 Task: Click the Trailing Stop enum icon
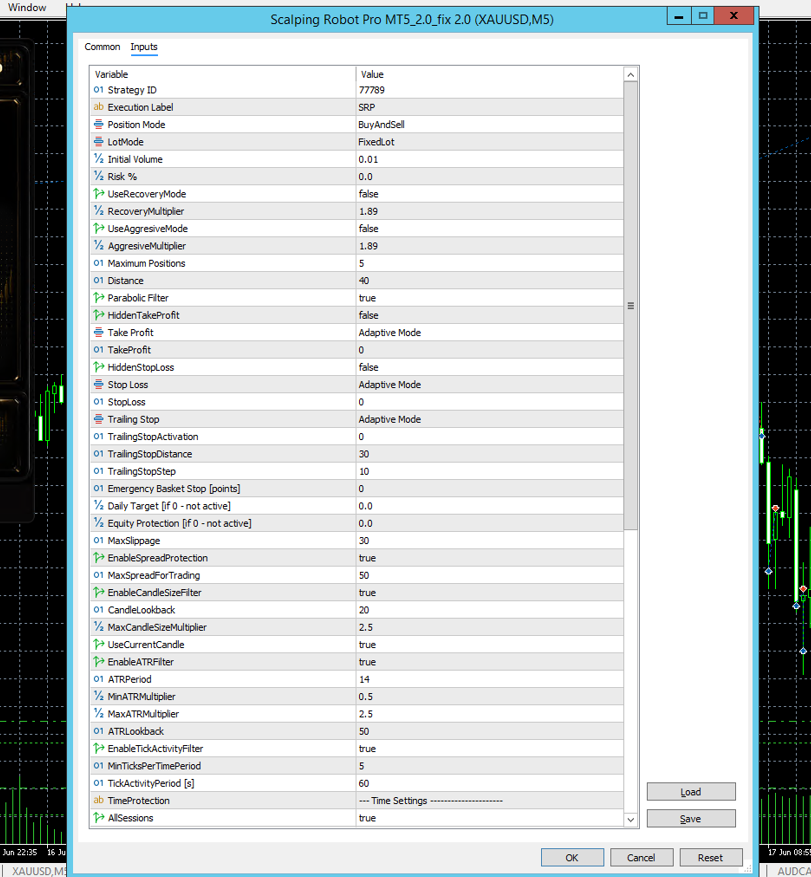98,419
